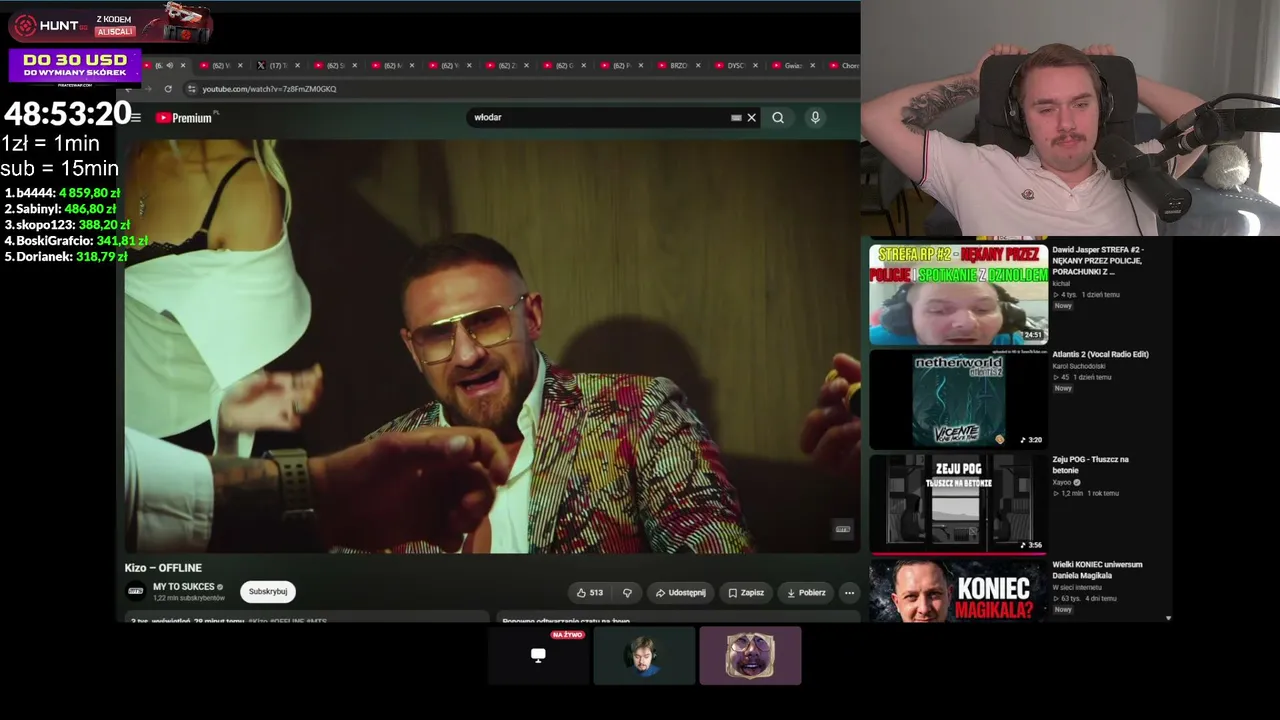Viewport: 1280px width, 720px height.
Task: Click the MTS watermark in the video corner
Action: (x=842, y=529)
